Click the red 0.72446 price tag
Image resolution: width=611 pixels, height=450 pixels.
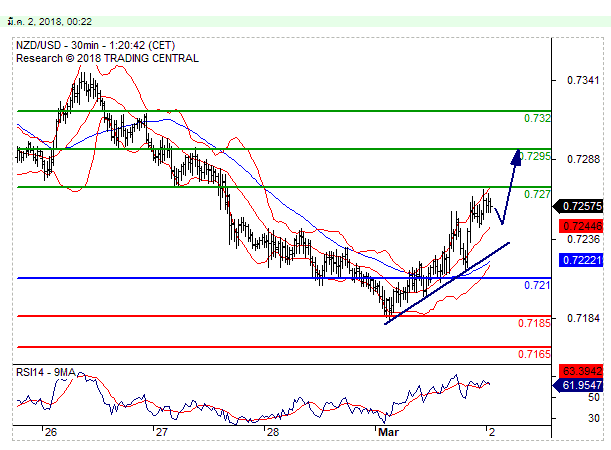coord(581,226)
